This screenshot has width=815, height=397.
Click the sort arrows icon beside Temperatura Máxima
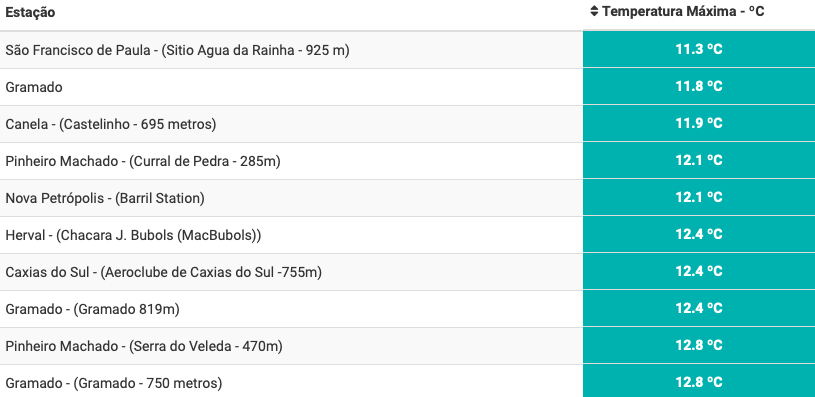[x=595, y=11]
